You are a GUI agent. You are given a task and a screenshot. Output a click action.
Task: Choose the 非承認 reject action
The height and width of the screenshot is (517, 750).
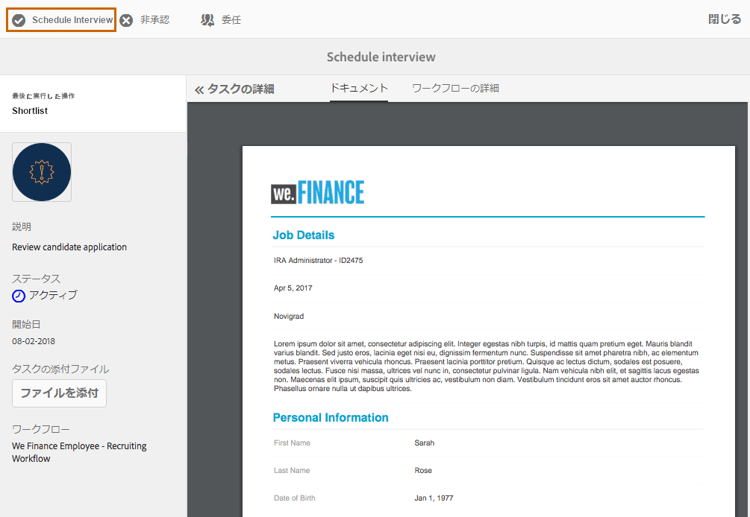(154, 20)
